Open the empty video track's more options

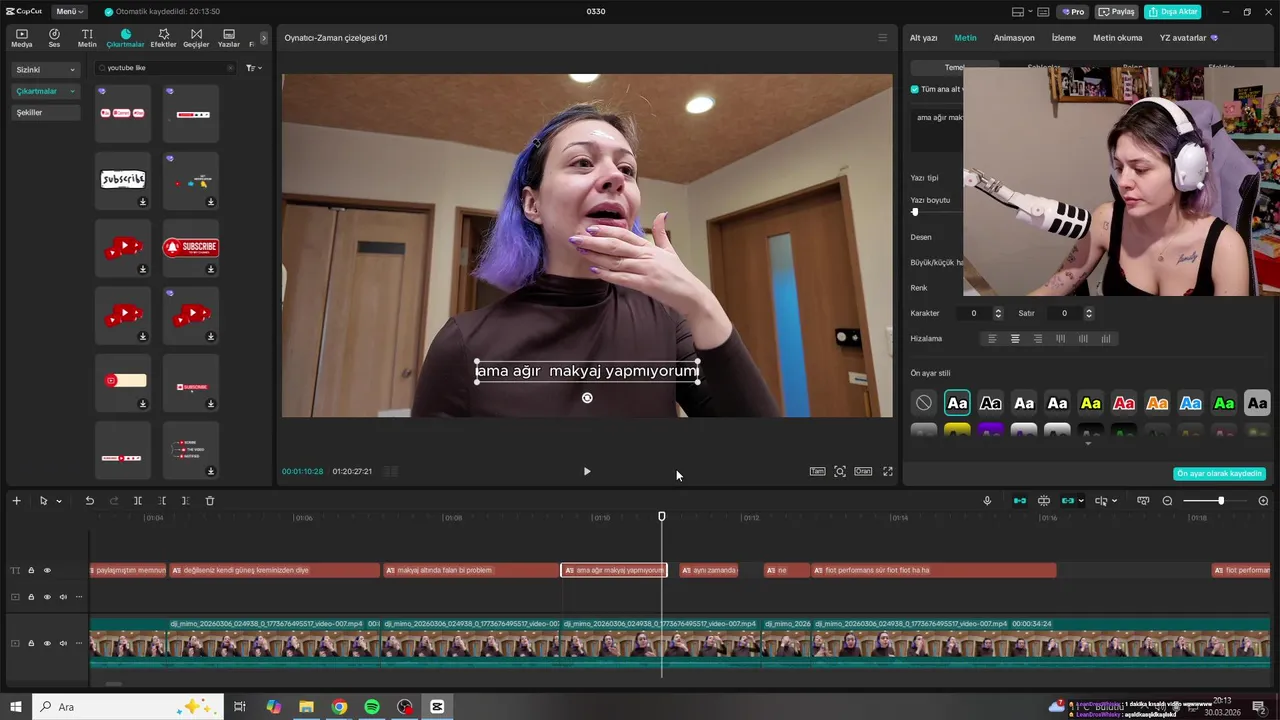click(79, 597)
